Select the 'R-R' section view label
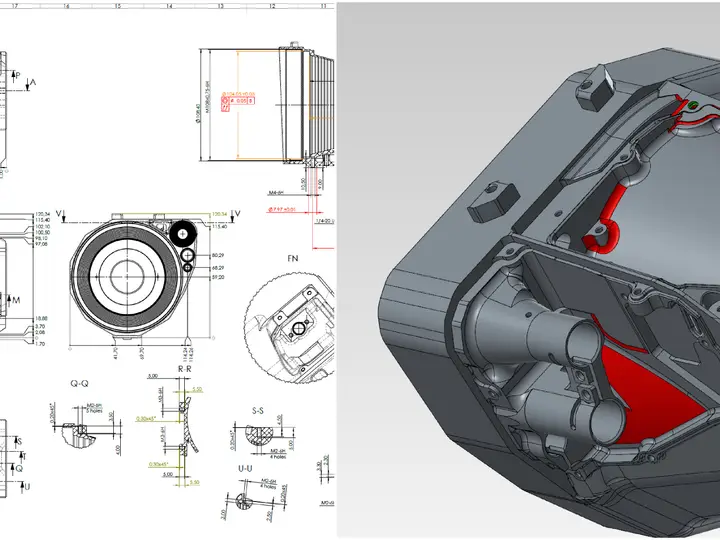This screenshot has width=720, height=540. click(185, 369)
